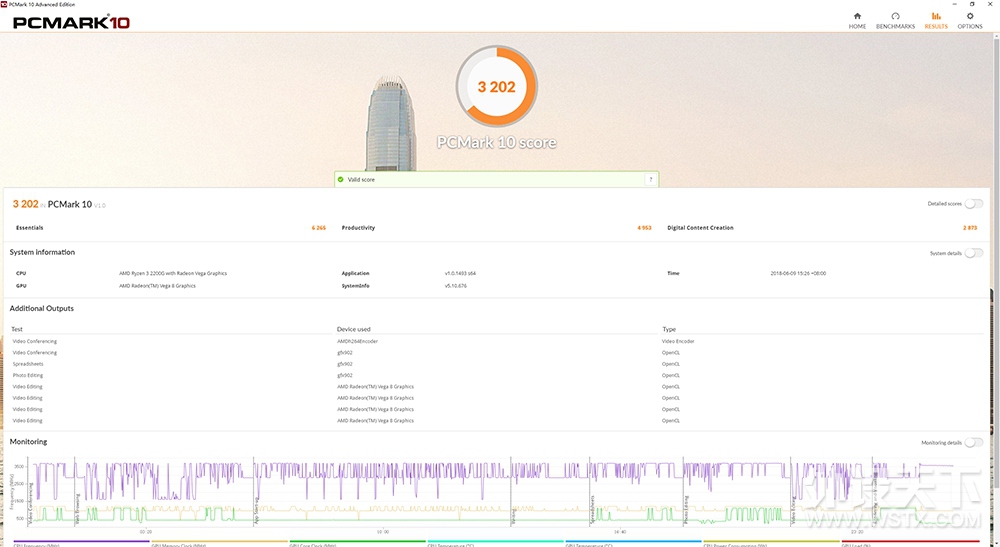Viewport: 1000px width, 547px height.
Task: Select the Digital Content Creation value 2 873
Action: [970, 228]
